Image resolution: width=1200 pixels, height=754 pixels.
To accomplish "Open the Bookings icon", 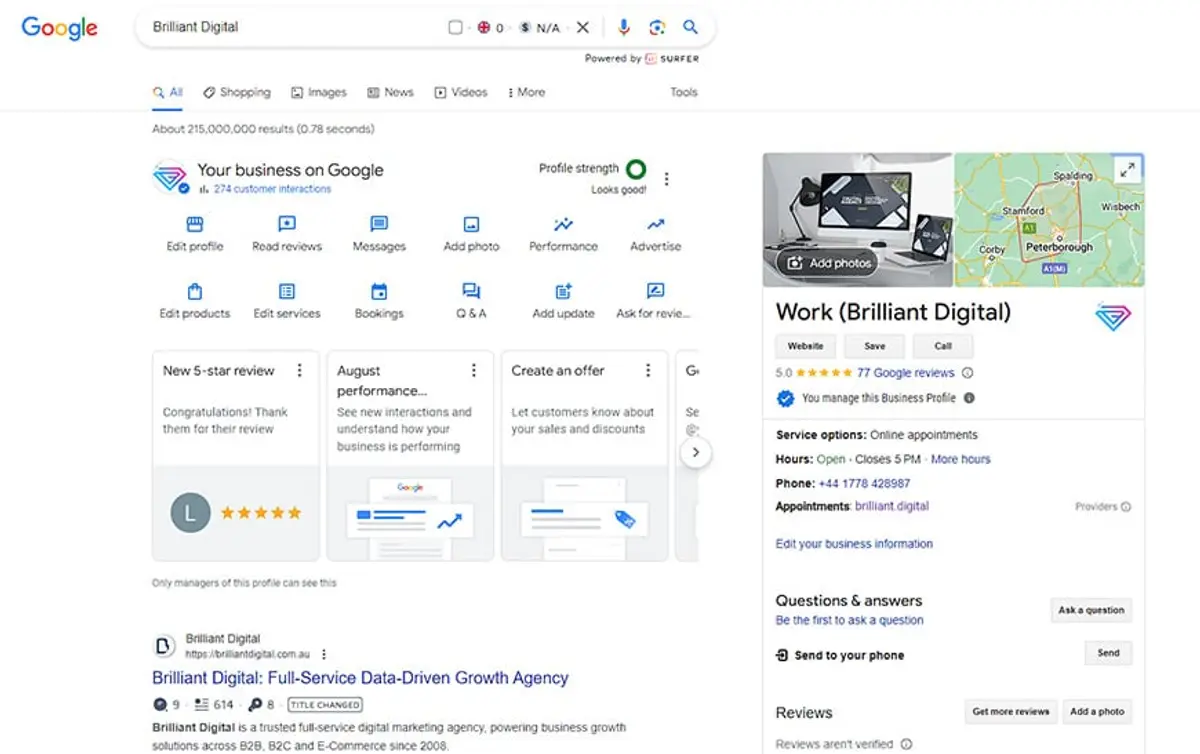I will coord(379,297).
